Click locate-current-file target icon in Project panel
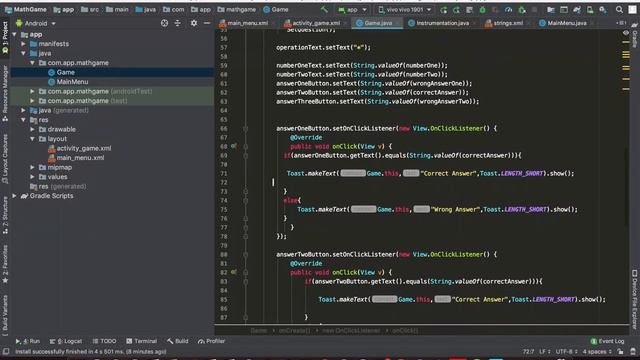The height and width of the screenshot is (360, 640). click(164, 23)
